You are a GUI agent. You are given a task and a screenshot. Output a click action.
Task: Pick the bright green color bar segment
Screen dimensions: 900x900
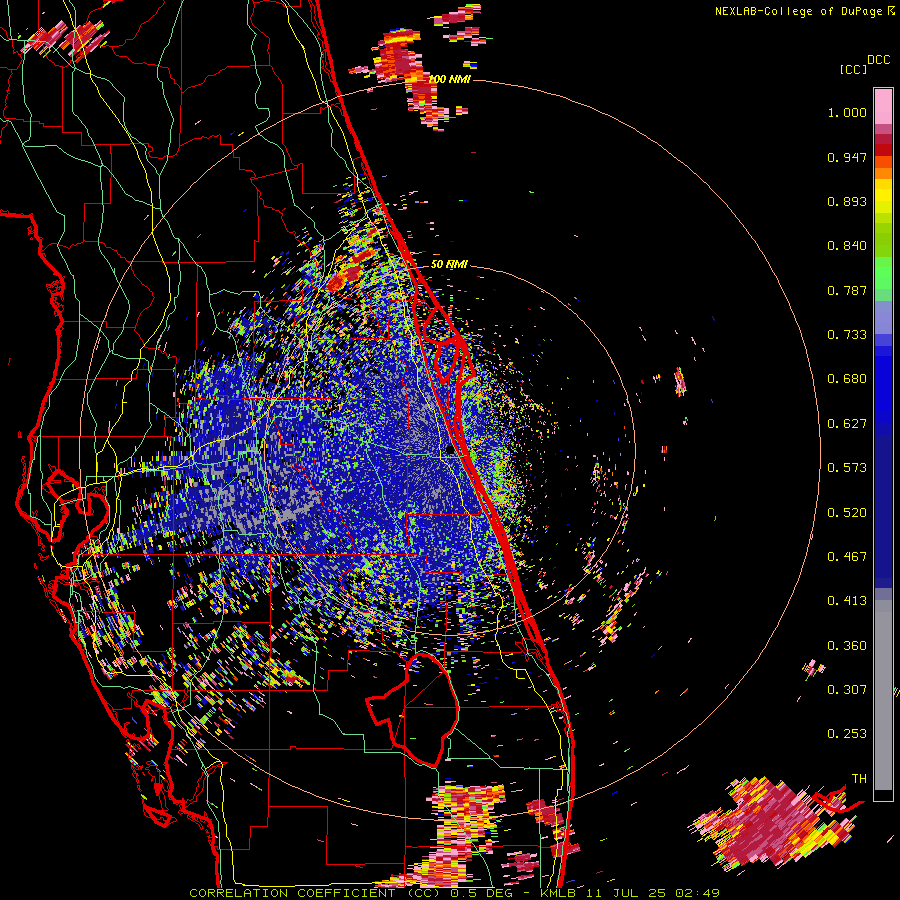click(883, 273)
